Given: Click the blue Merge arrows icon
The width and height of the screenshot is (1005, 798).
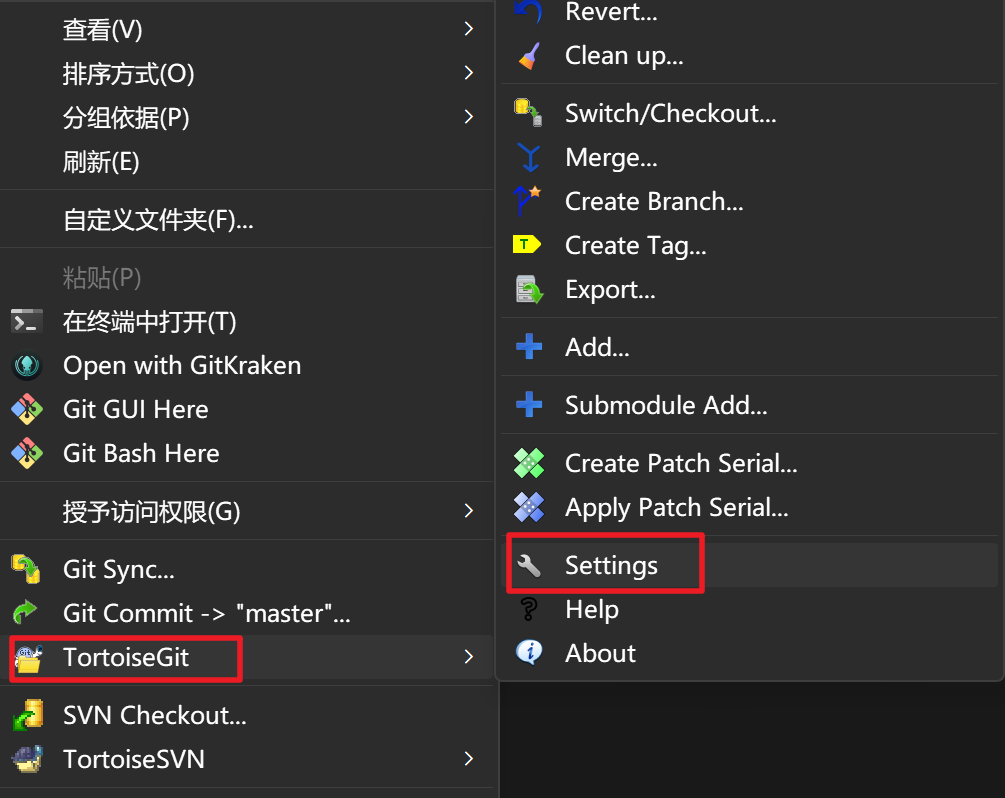Looking at the screenshot, I should (x=528, y=158).
